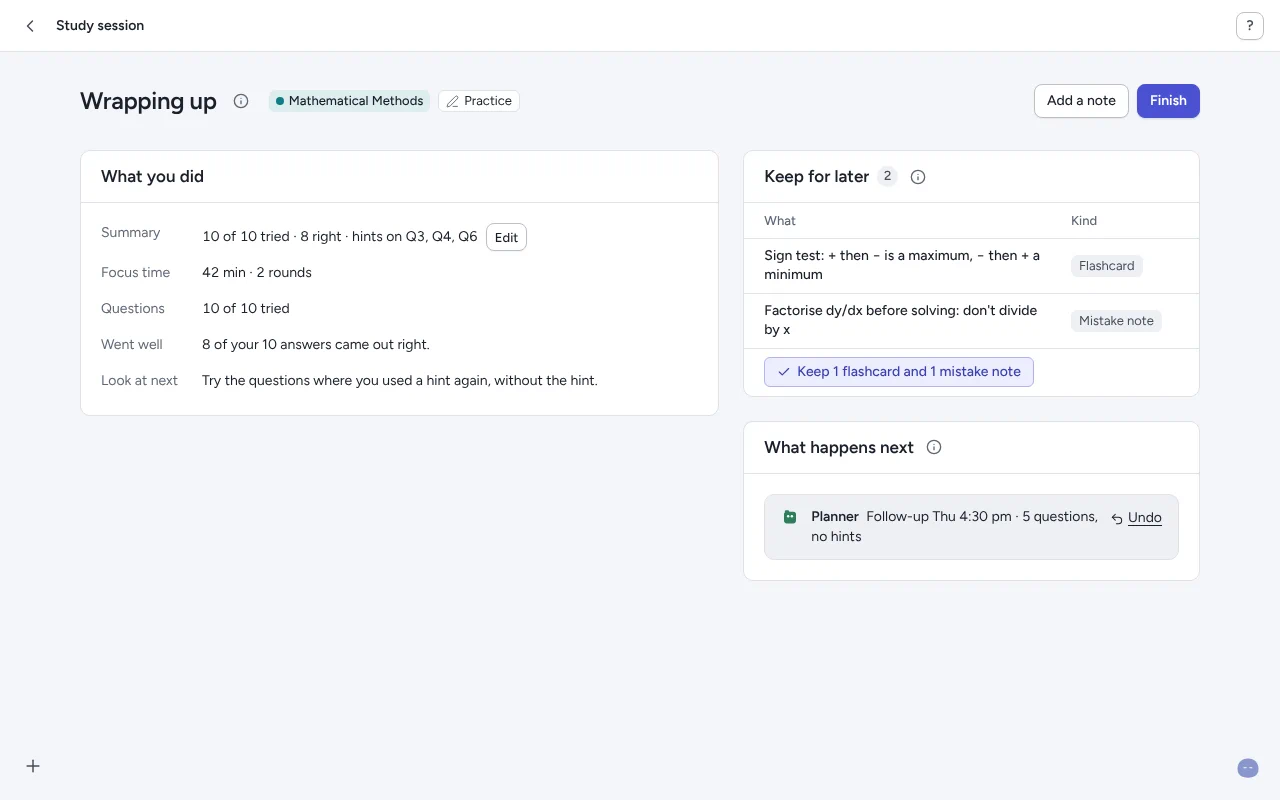Screen dimensions: 1280x800
Task: Show info icon beside Keep for later
Action: coord(918,177)
